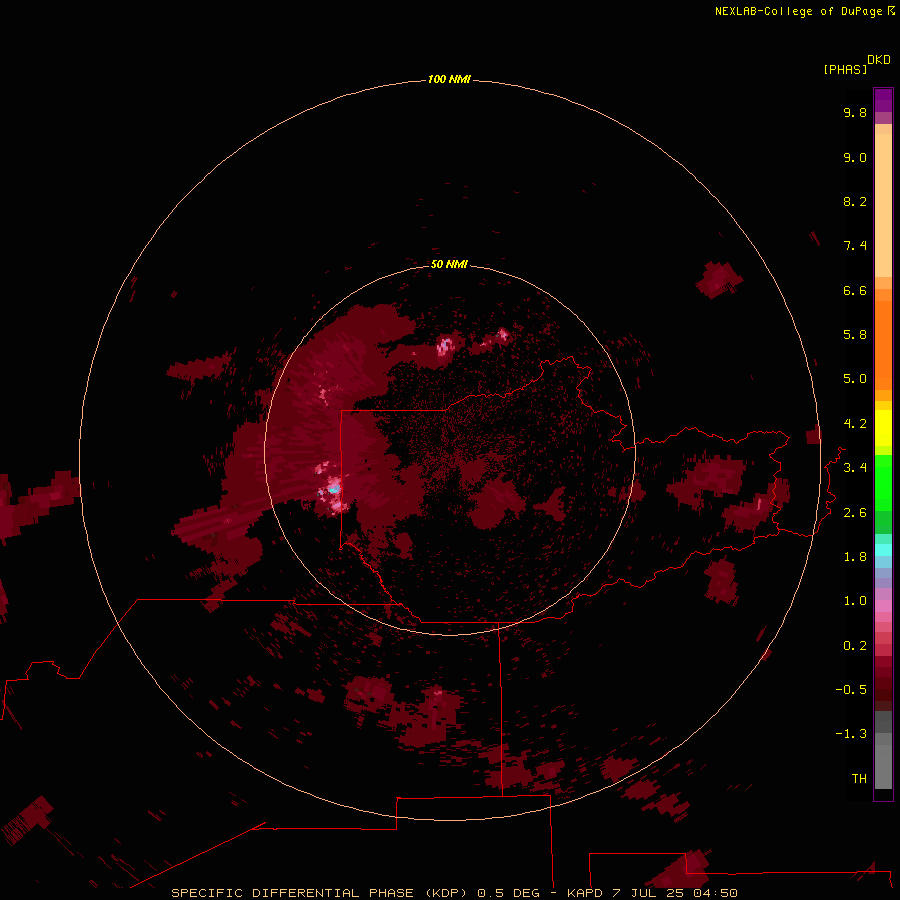Click the -0.5 scale value

click(851, 690)
